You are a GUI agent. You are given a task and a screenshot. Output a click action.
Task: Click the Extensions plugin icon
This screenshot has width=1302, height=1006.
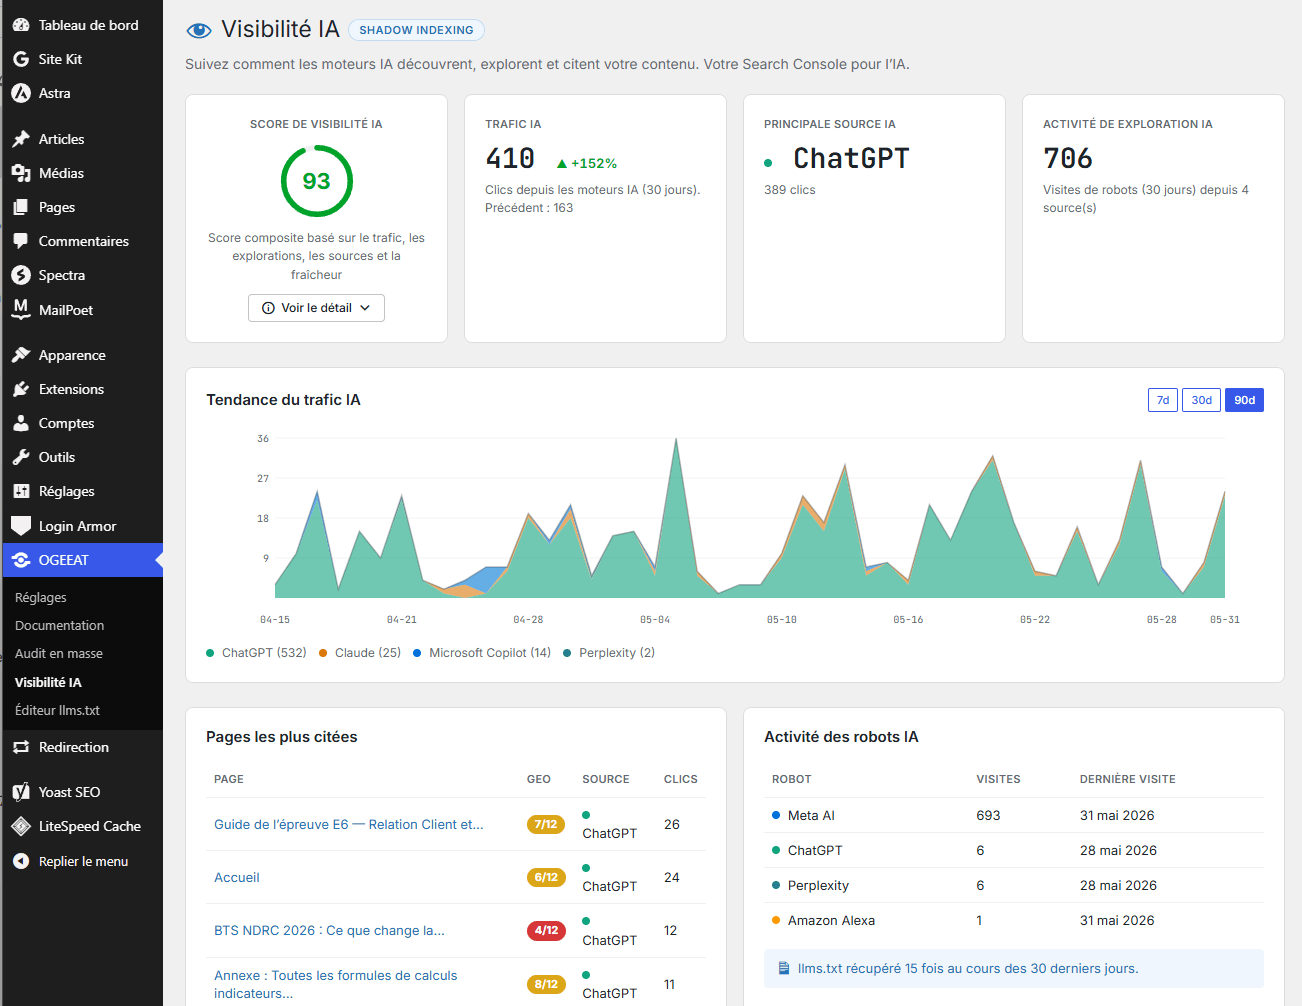[21, 389]
